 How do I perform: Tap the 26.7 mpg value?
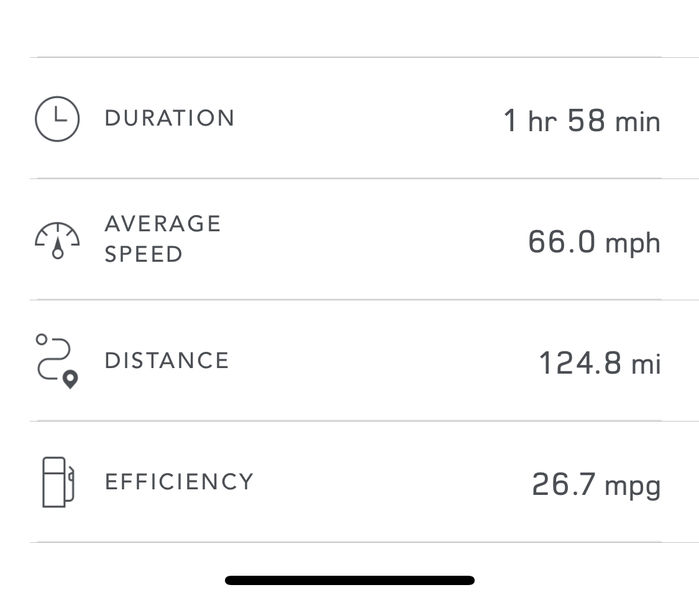pyautogui.click(x=596, y=485)
